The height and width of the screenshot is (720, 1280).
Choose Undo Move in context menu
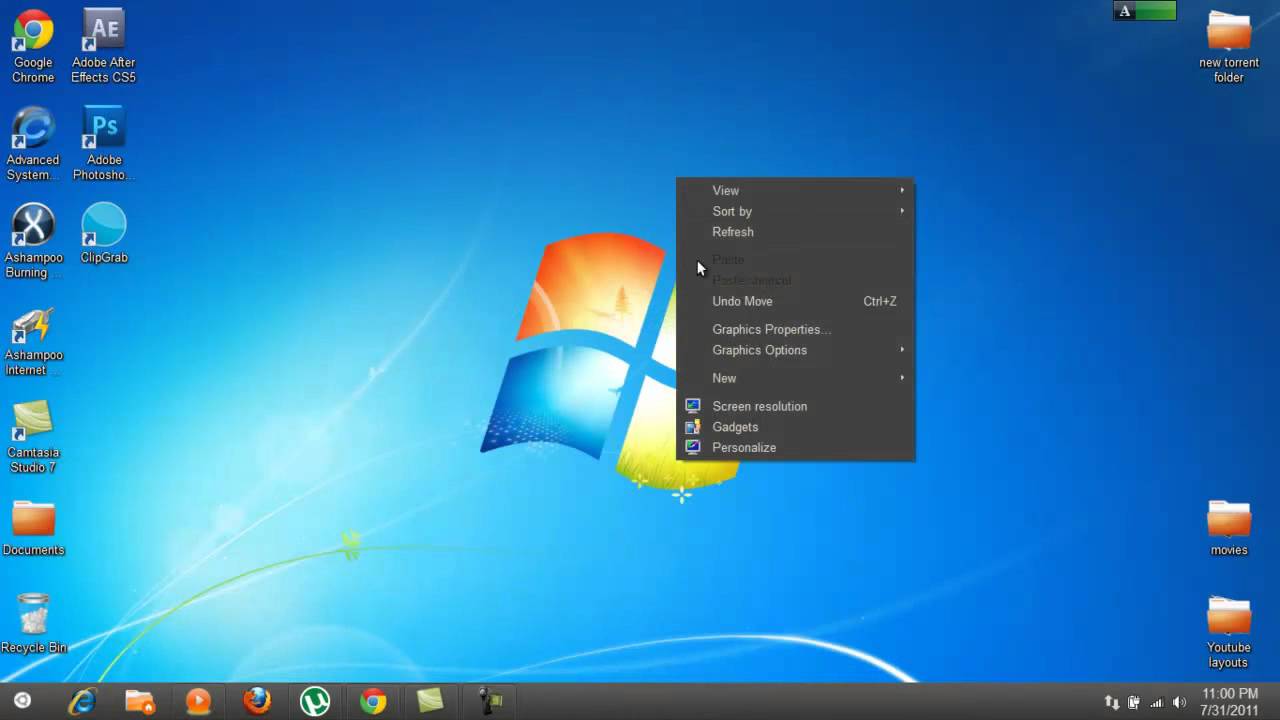795,301
